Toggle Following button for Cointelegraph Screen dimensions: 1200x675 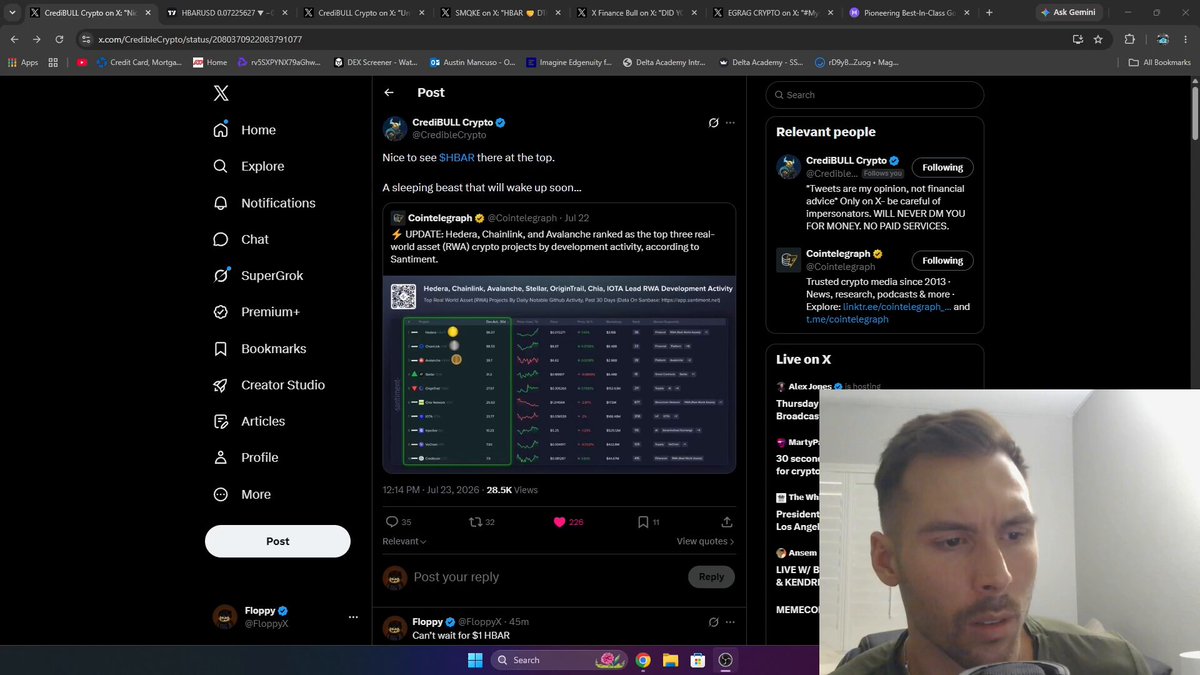[x=942, y=260]
